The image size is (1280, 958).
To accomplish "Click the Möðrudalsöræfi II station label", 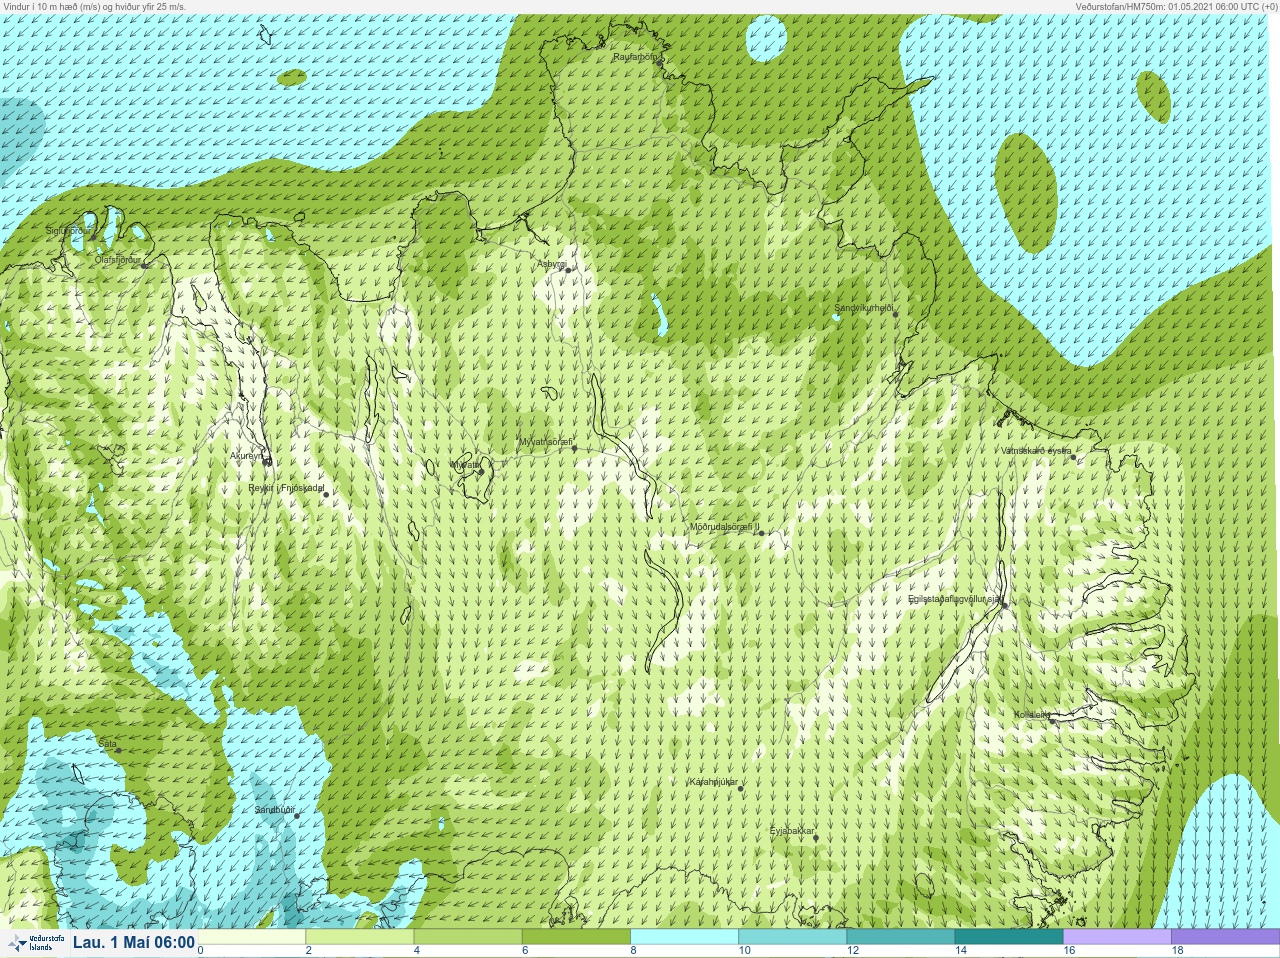I will tap(725, 527).
